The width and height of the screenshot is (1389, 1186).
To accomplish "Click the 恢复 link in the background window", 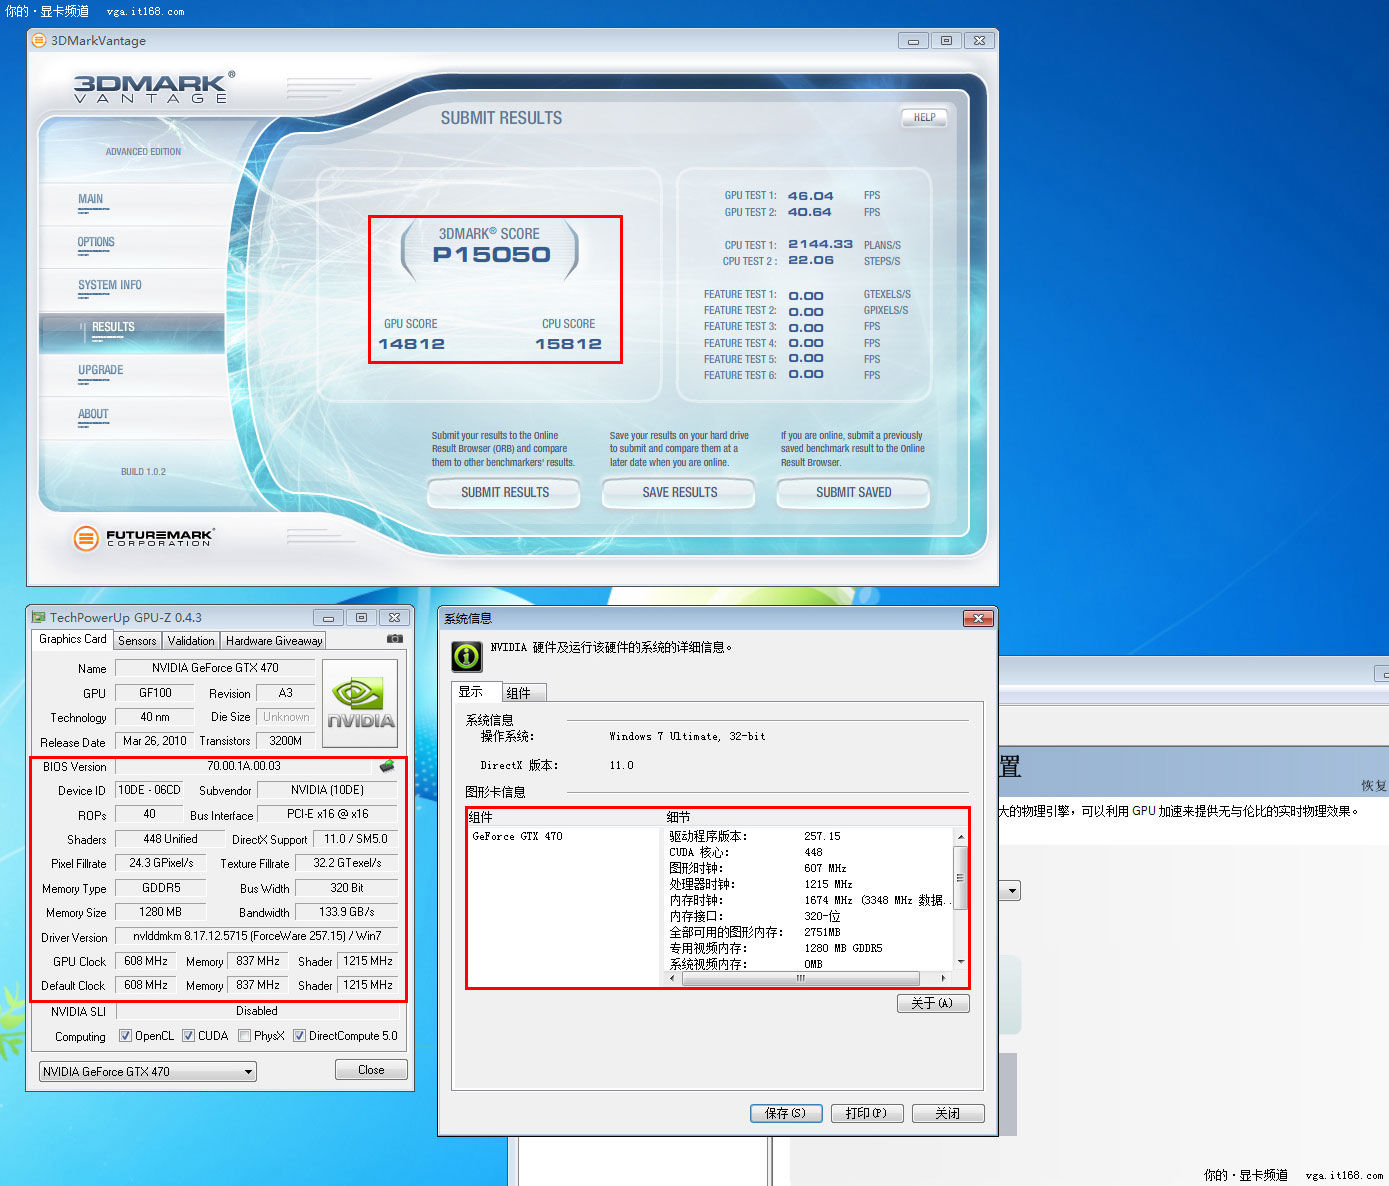I will click(x=1374, y=786).
